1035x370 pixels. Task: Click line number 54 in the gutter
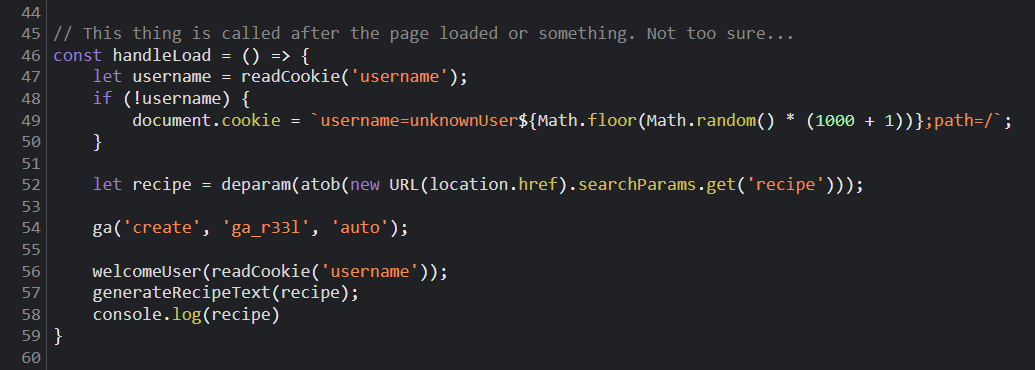tap(30, 228)
